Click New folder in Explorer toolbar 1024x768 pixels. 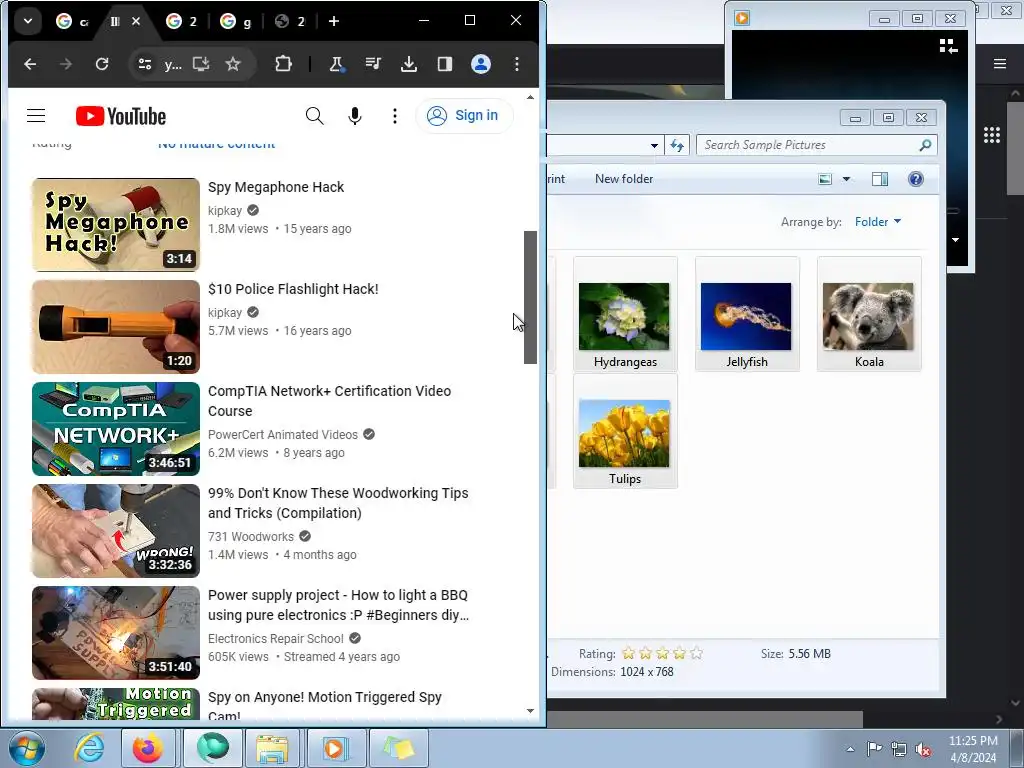[624, 179]
